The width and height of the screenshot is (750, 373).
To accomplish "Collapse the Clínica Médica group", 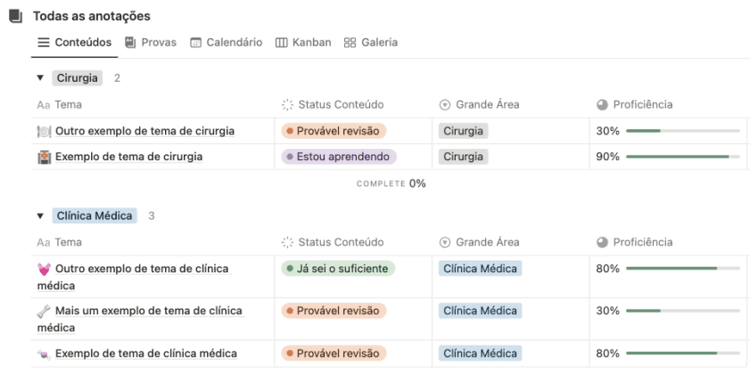I will pos(40,216).
